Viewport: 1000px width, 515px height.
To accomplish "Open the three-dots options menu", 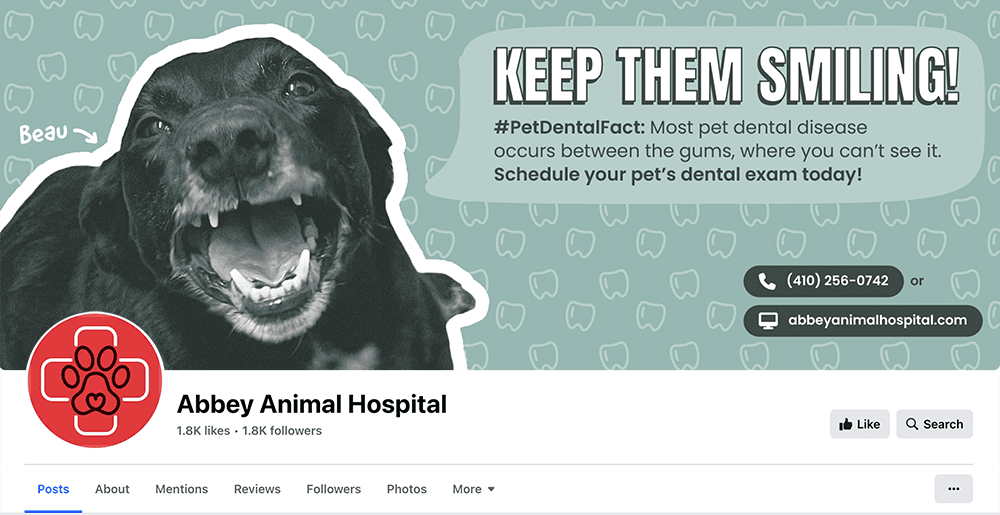I will pos(953,489).
